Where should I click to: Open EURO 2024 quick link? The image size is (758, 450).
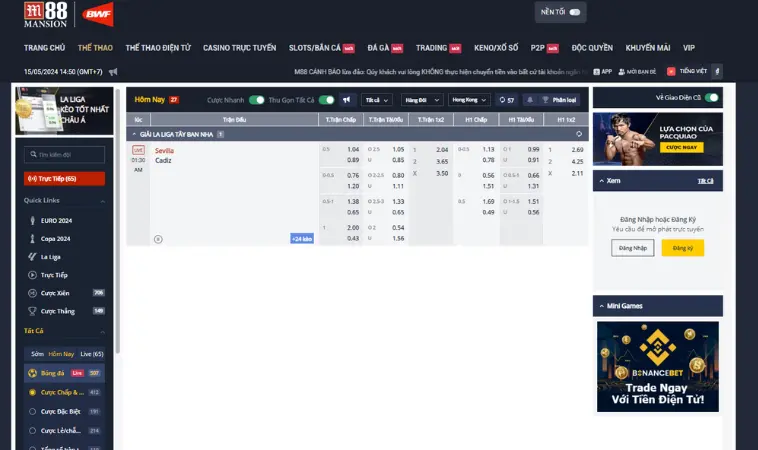coord(57,220)
